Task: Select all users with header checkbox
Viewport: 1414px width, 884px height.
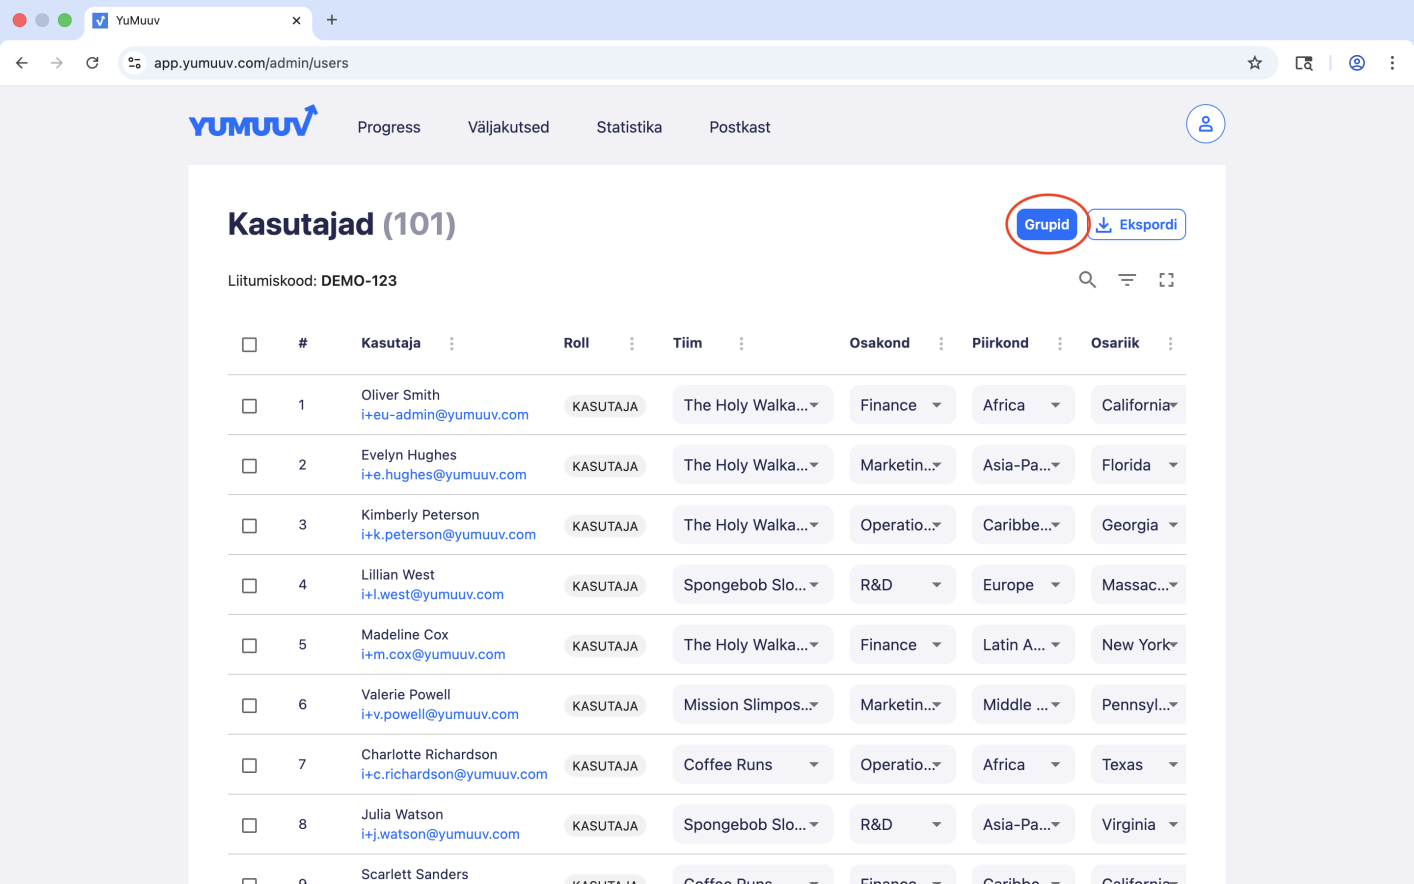Action: tap(250, 345)
